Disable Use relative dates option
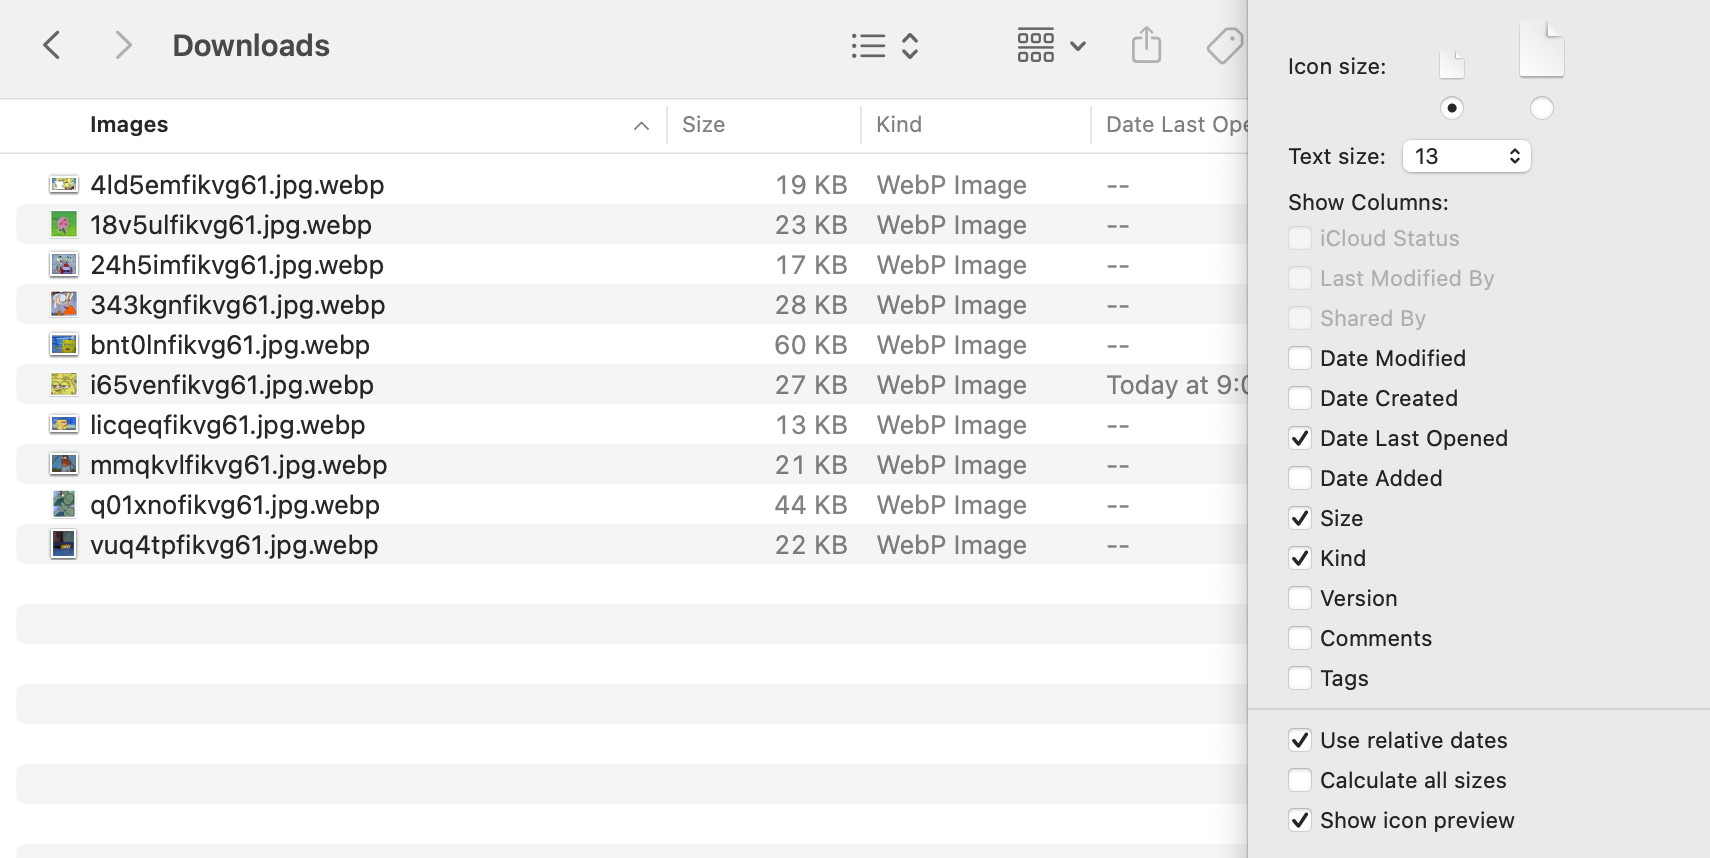The width and height of the screenshot is (1710, 858). coord(1300,740)
